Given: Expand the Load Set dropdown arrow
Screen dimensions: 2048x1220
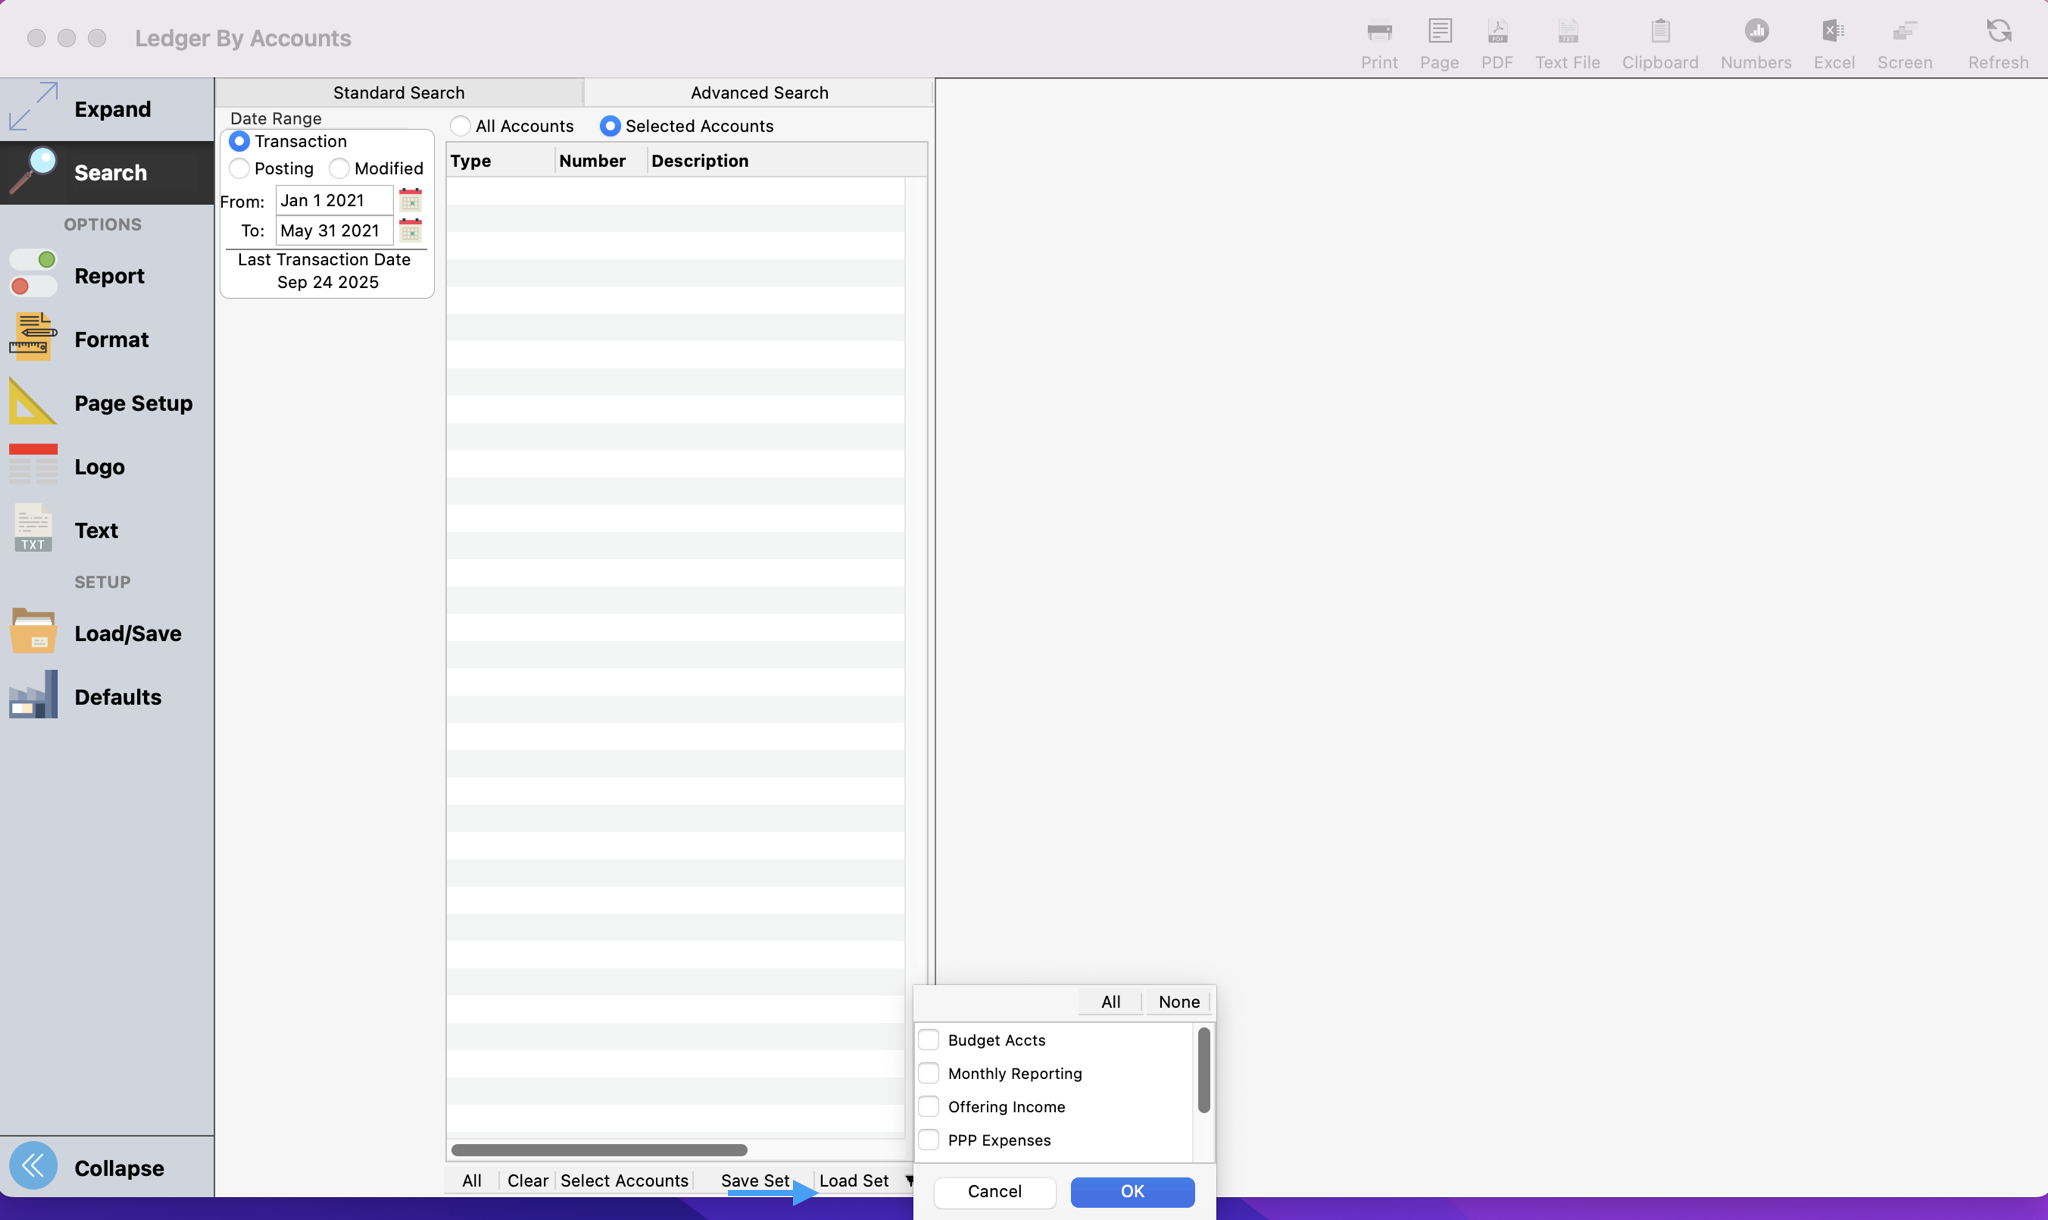Looking at the screenshot, I should pyautogui.click(x=909, y=1180).
